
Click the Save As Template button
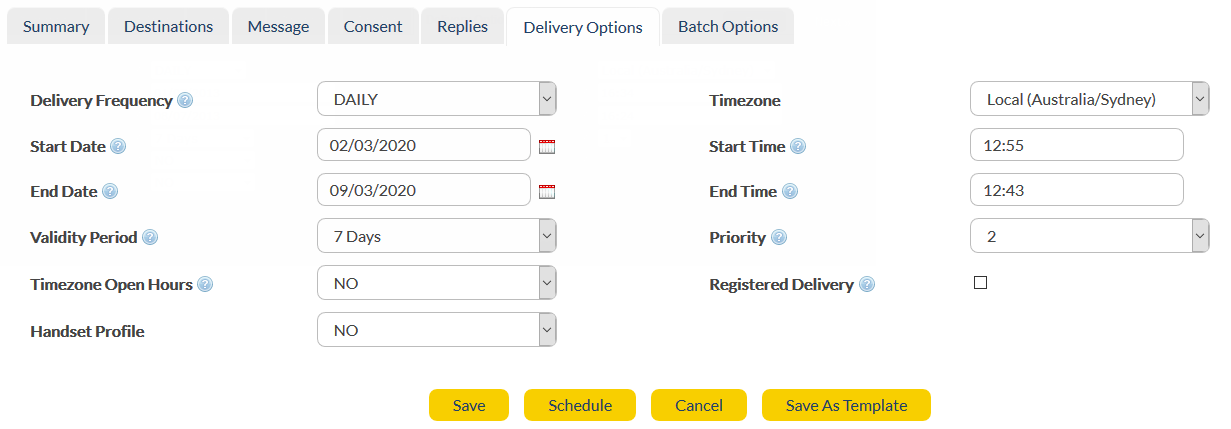846,405
